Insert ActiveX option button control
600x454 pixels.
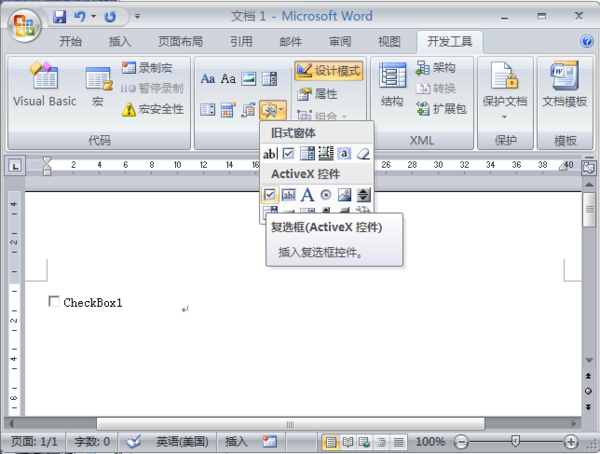point(326,195)
